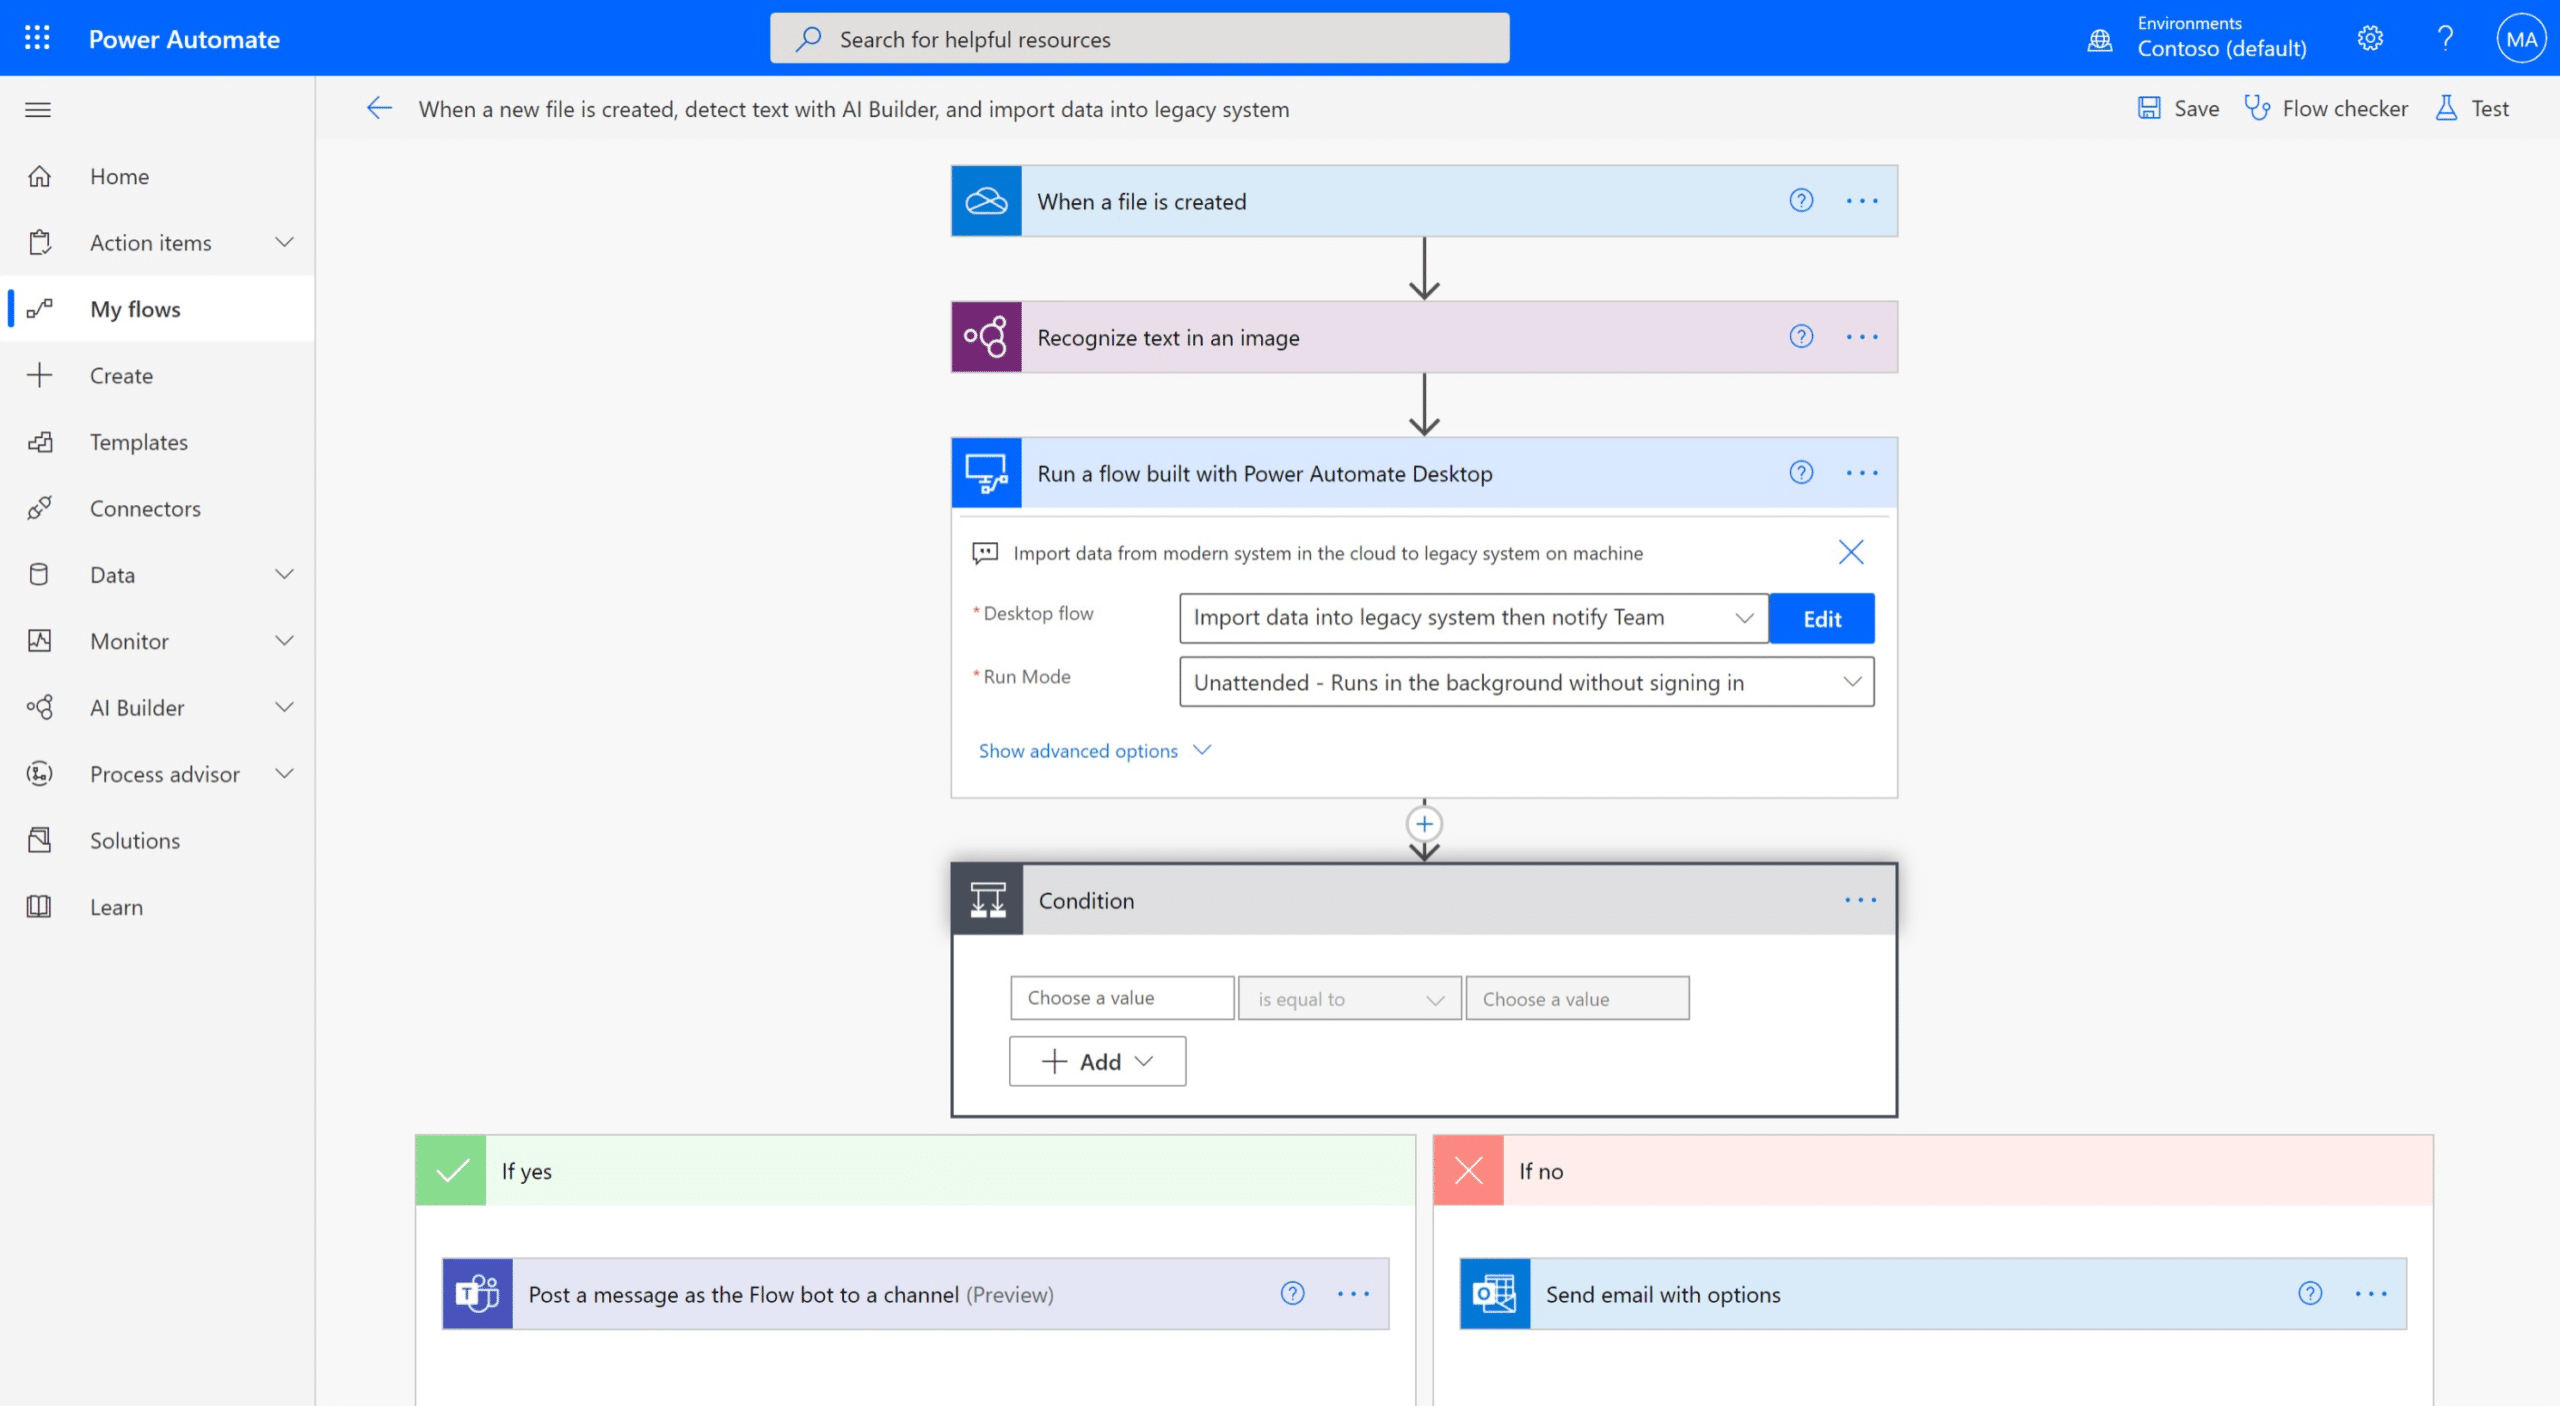Viewport: 2560px width, 1406px height.
Task: Open Connectors from the sidebar
Action: tap(144, 508)
